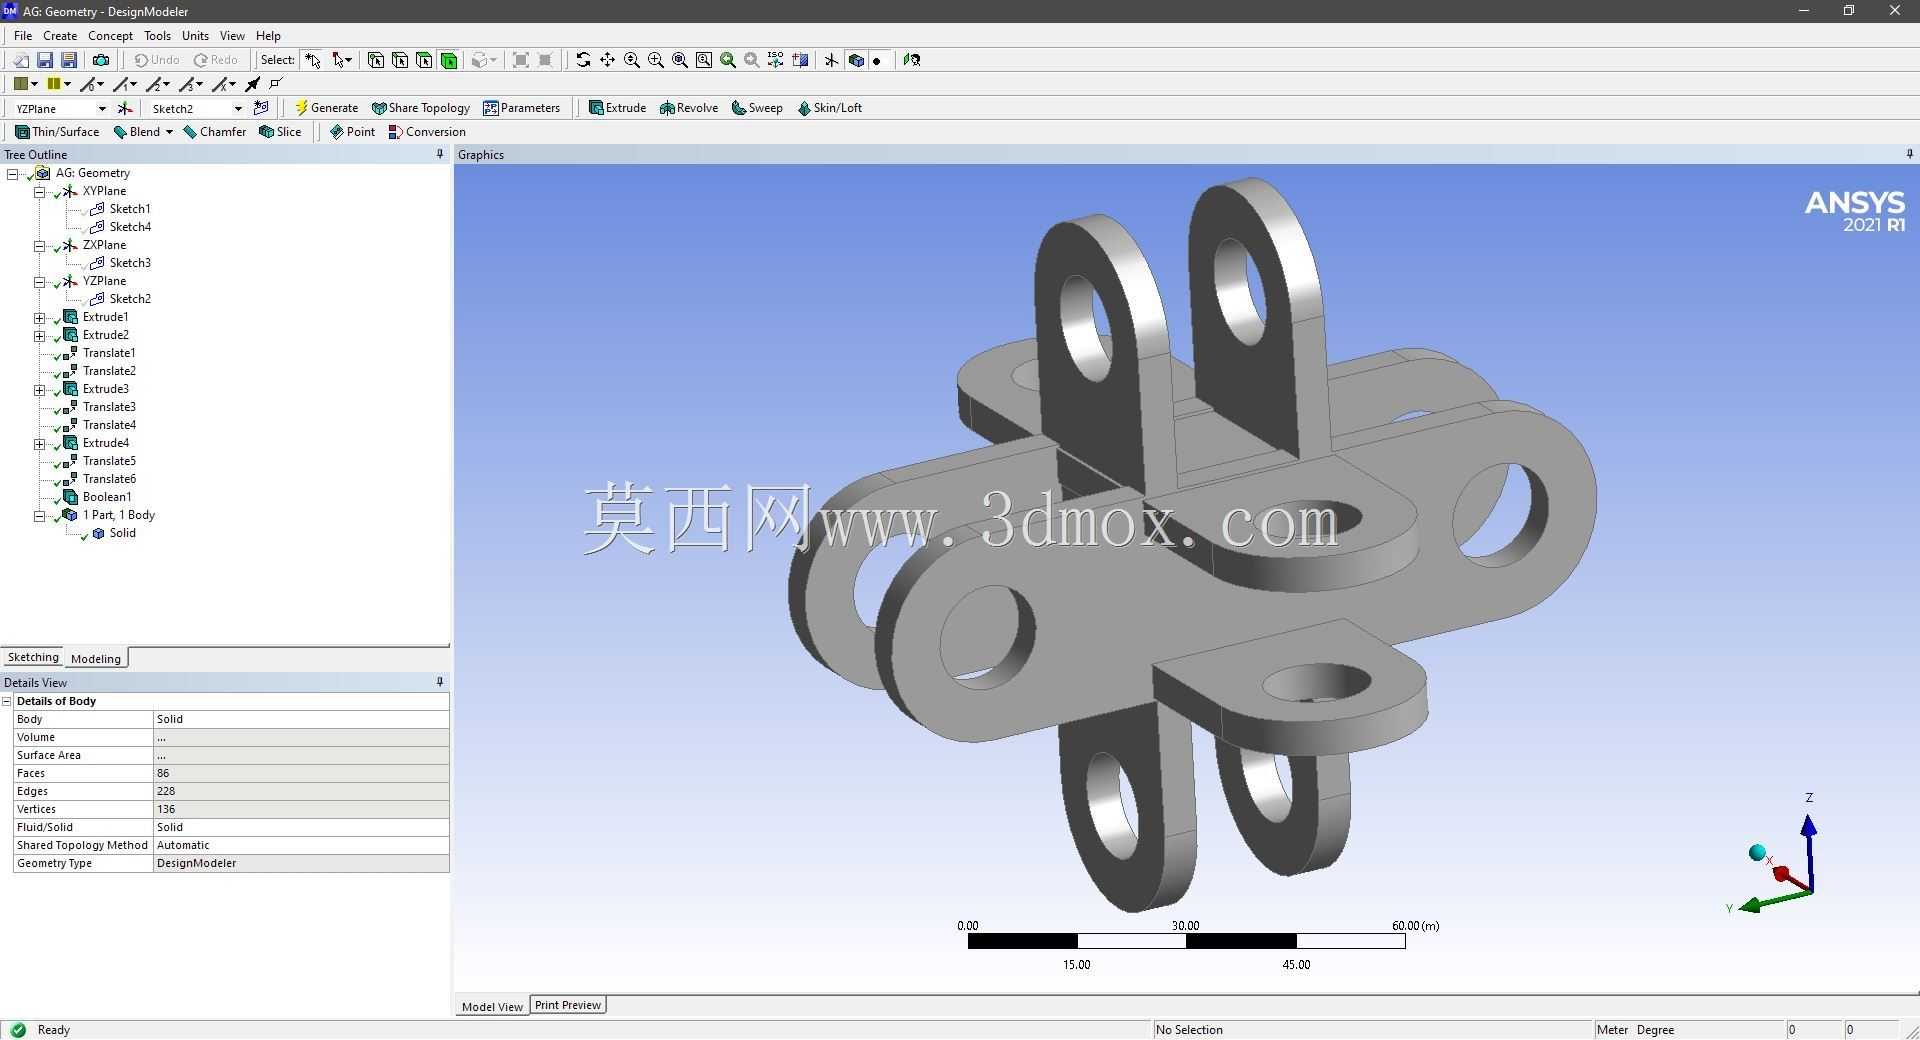
Task: Open the File menu
Action: (23, 35)
